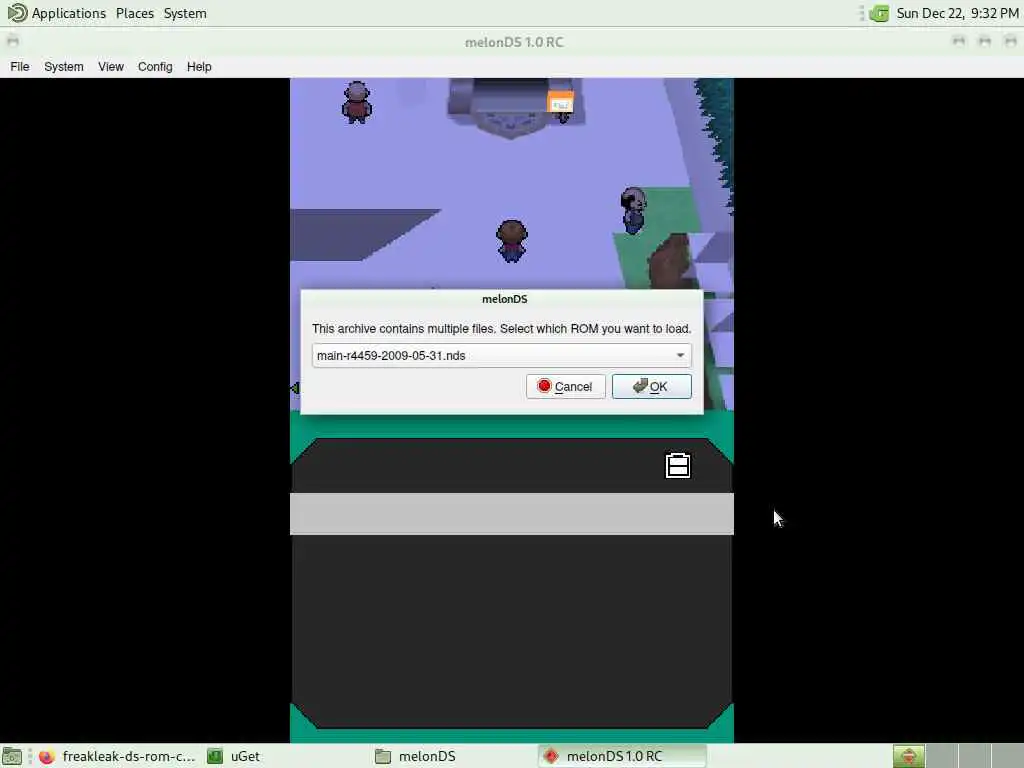Switch to melonDS 1.0 RC taskbar item
This screenshot has width=1024, height=768.
(622, 756)
